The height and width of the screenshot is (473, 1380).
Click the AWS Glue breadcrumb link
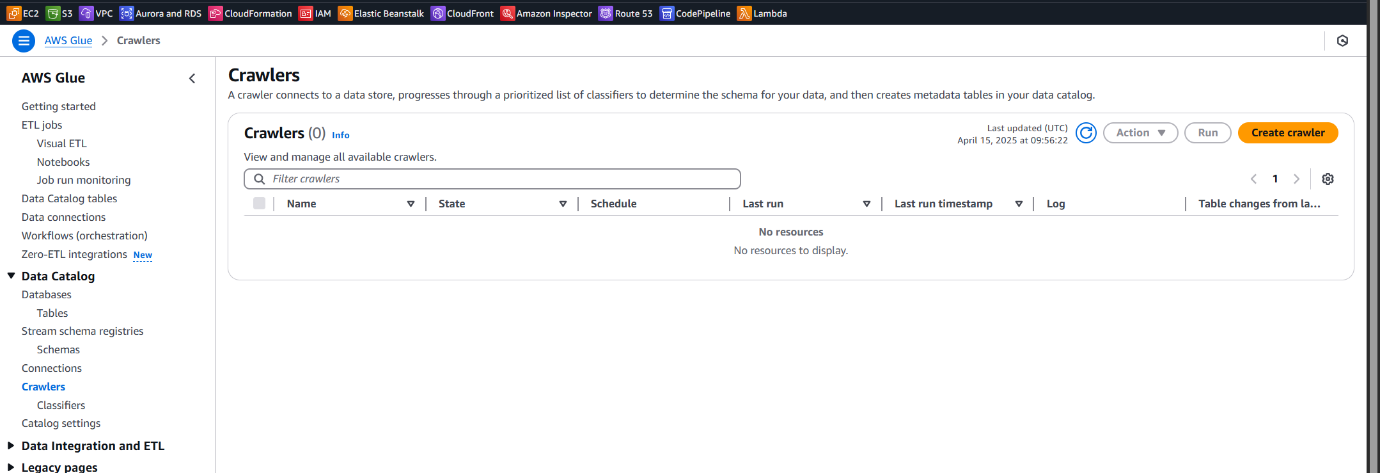pos(68,41)
